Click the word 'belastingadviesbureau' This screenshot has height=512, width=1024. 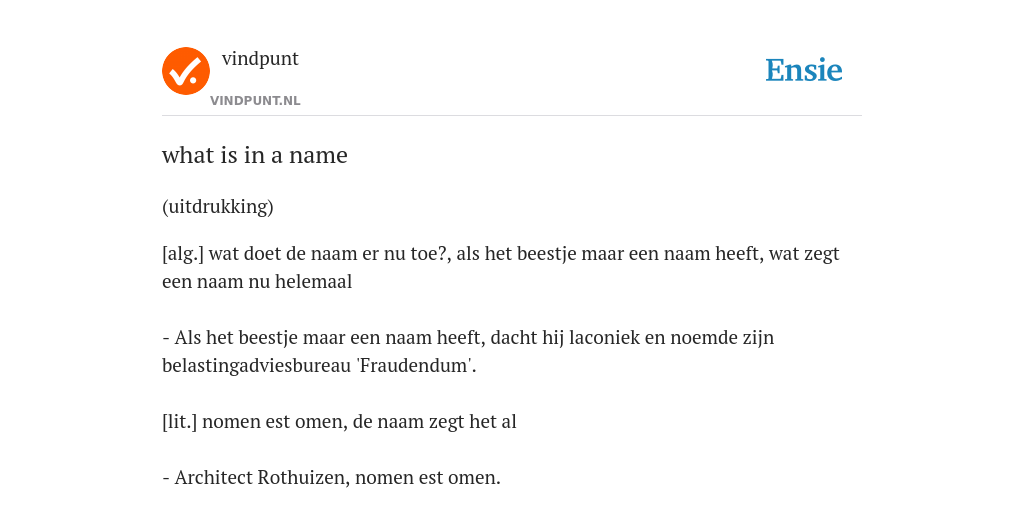[257, 366]
